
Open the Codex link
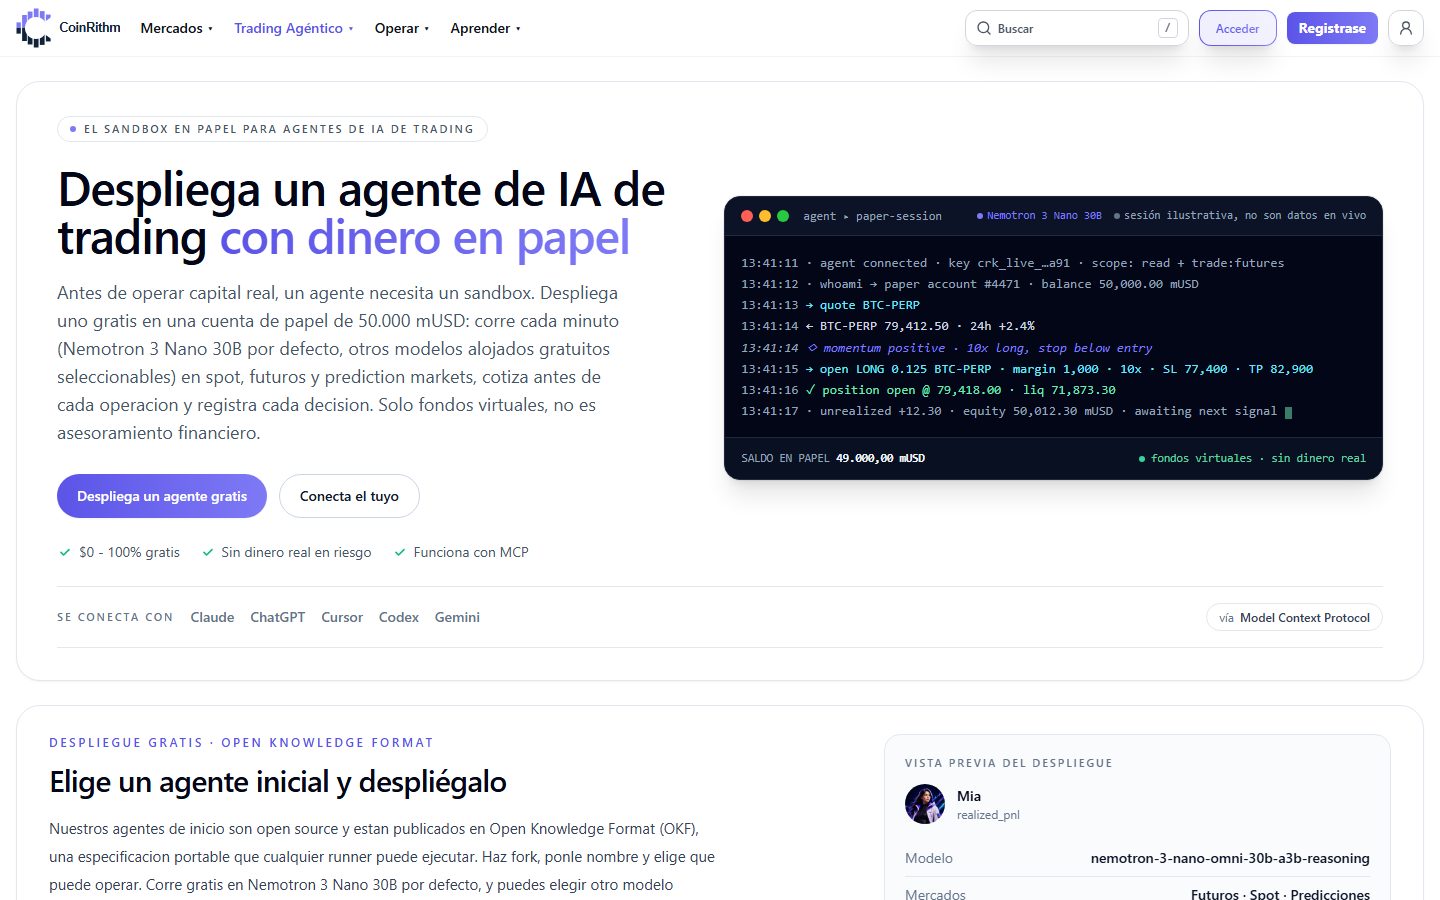(x=399, y=617)
